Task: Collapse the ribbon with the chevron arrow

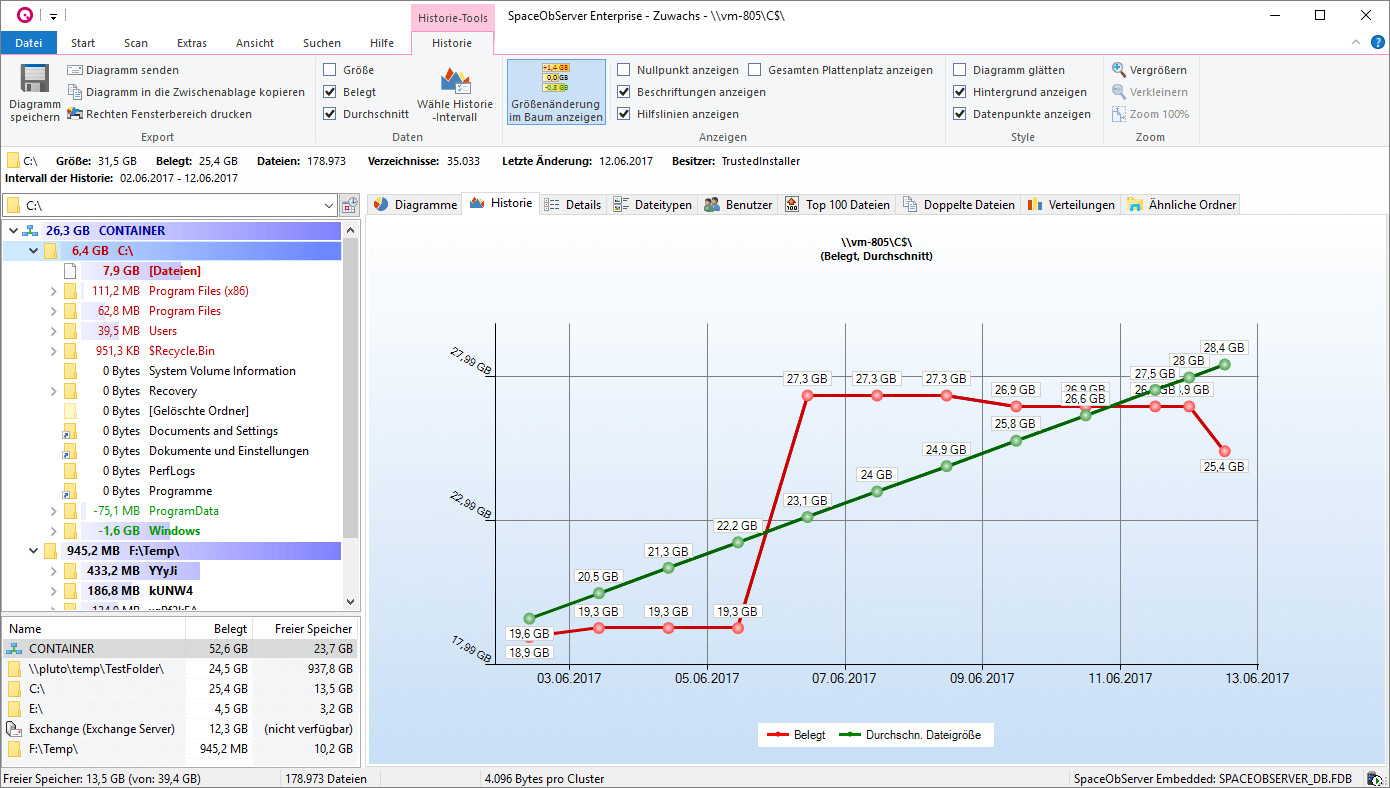Action: [1356, 43]
